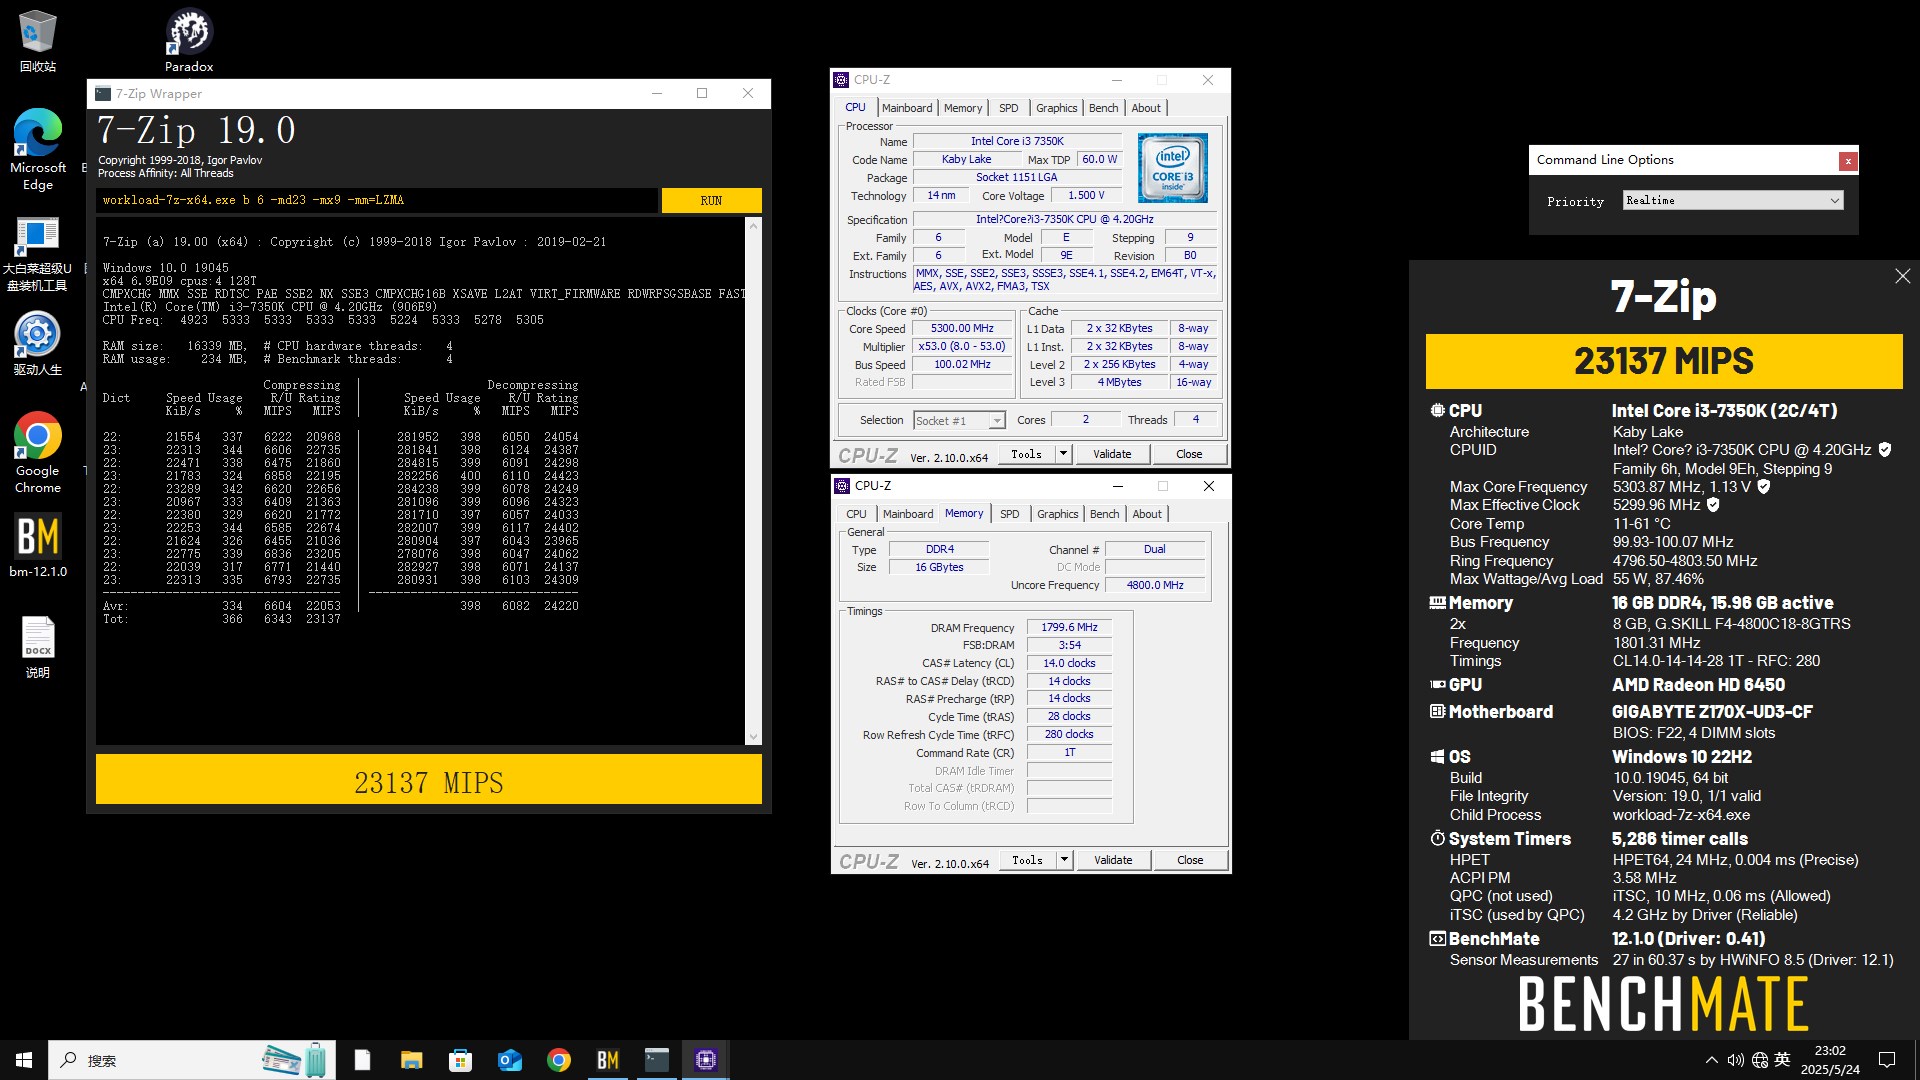Open the Priority Realtime dropdown
The height and width of the screenshot is (1080, 1920).
[x=1732, y=201]
